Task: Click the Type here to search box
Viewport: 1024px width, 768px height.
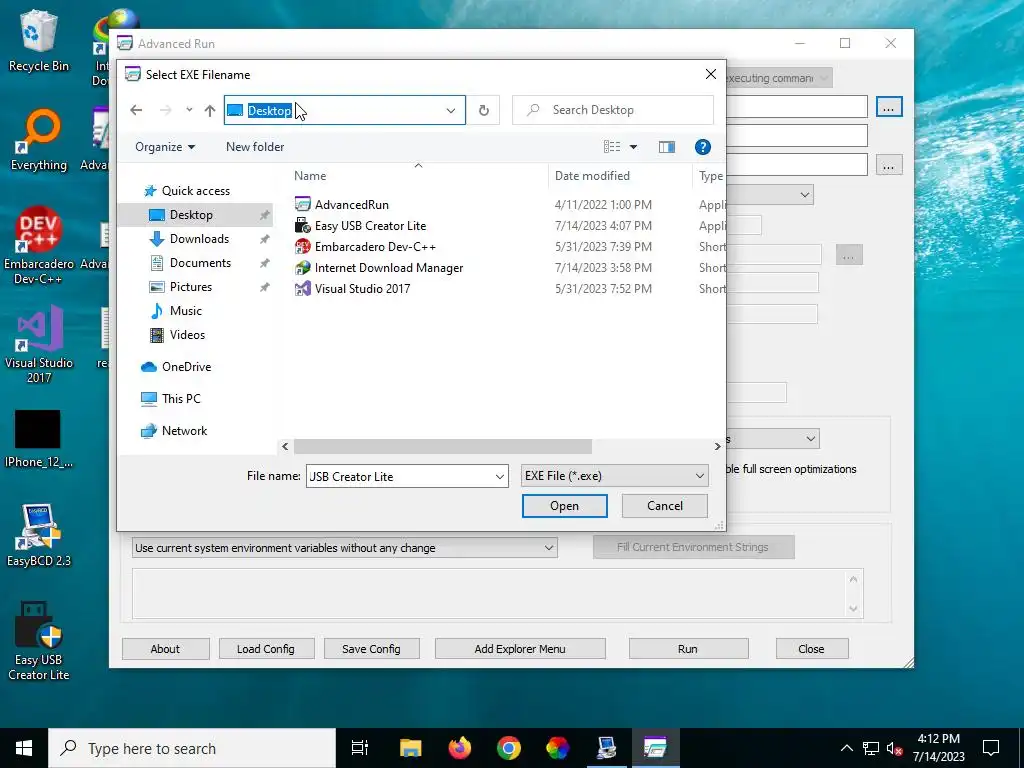Action: (x=192, y=748)
